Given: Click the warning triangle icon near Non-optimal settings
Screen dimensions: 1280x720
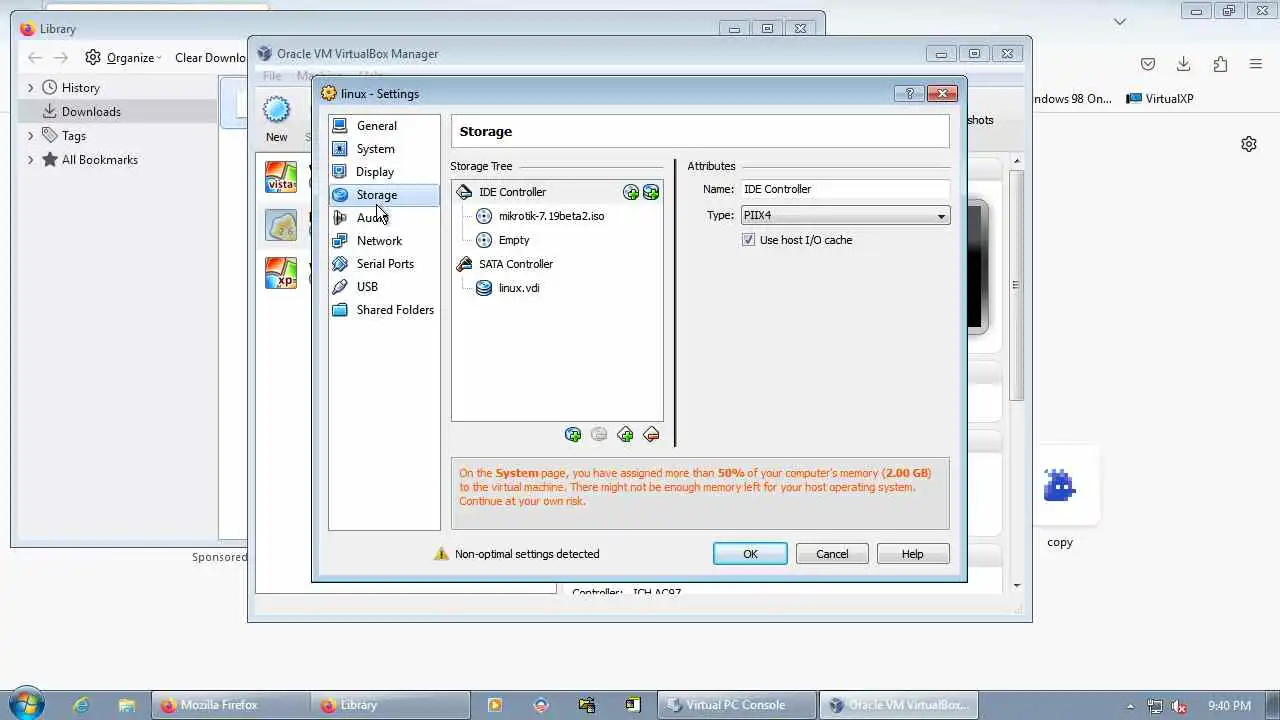Looking at the screenshot, I should coord(441,554).
